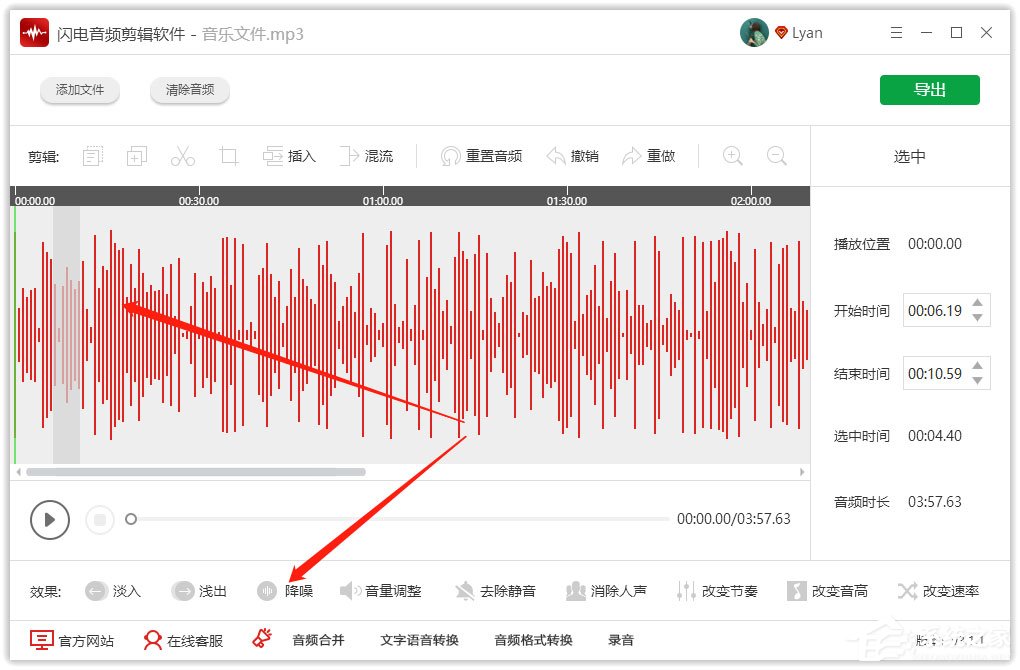
Task: Insert audio using the 插入 tool
Action: tap(290, 156)
